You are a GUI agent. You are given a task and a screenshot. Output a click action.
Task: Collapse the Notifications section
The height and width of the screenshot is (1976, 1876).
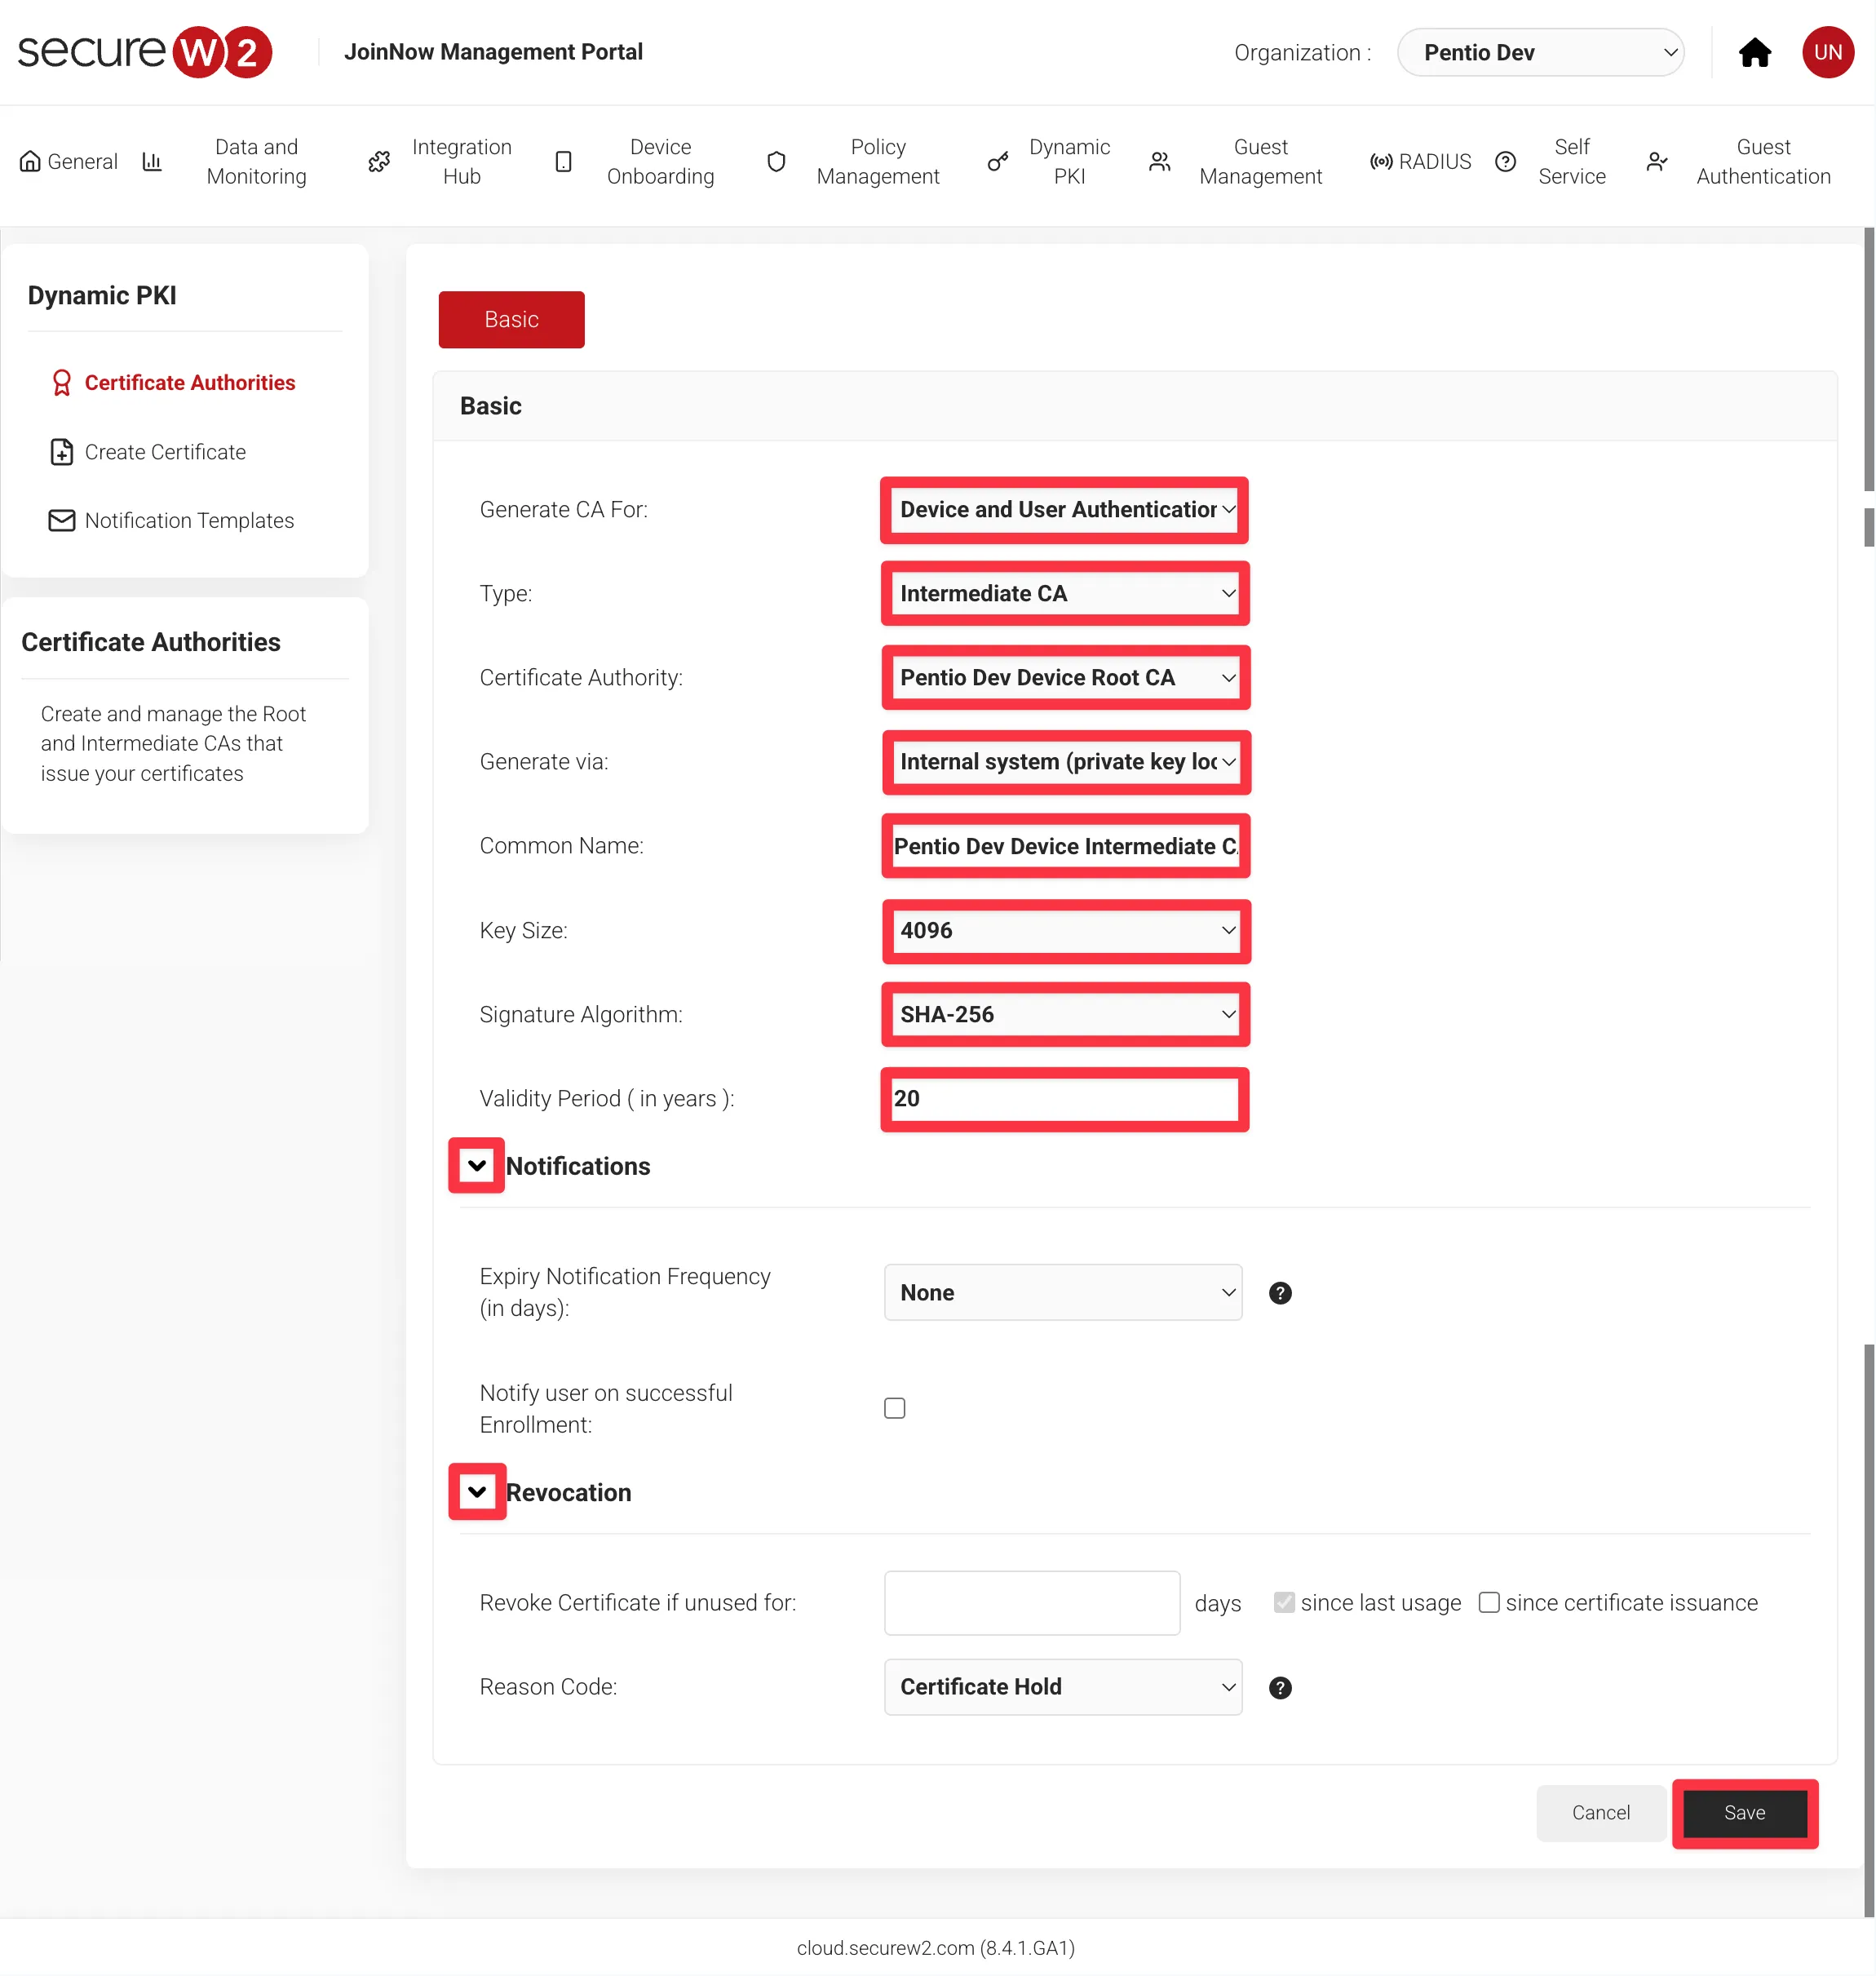click(477, 1166)
